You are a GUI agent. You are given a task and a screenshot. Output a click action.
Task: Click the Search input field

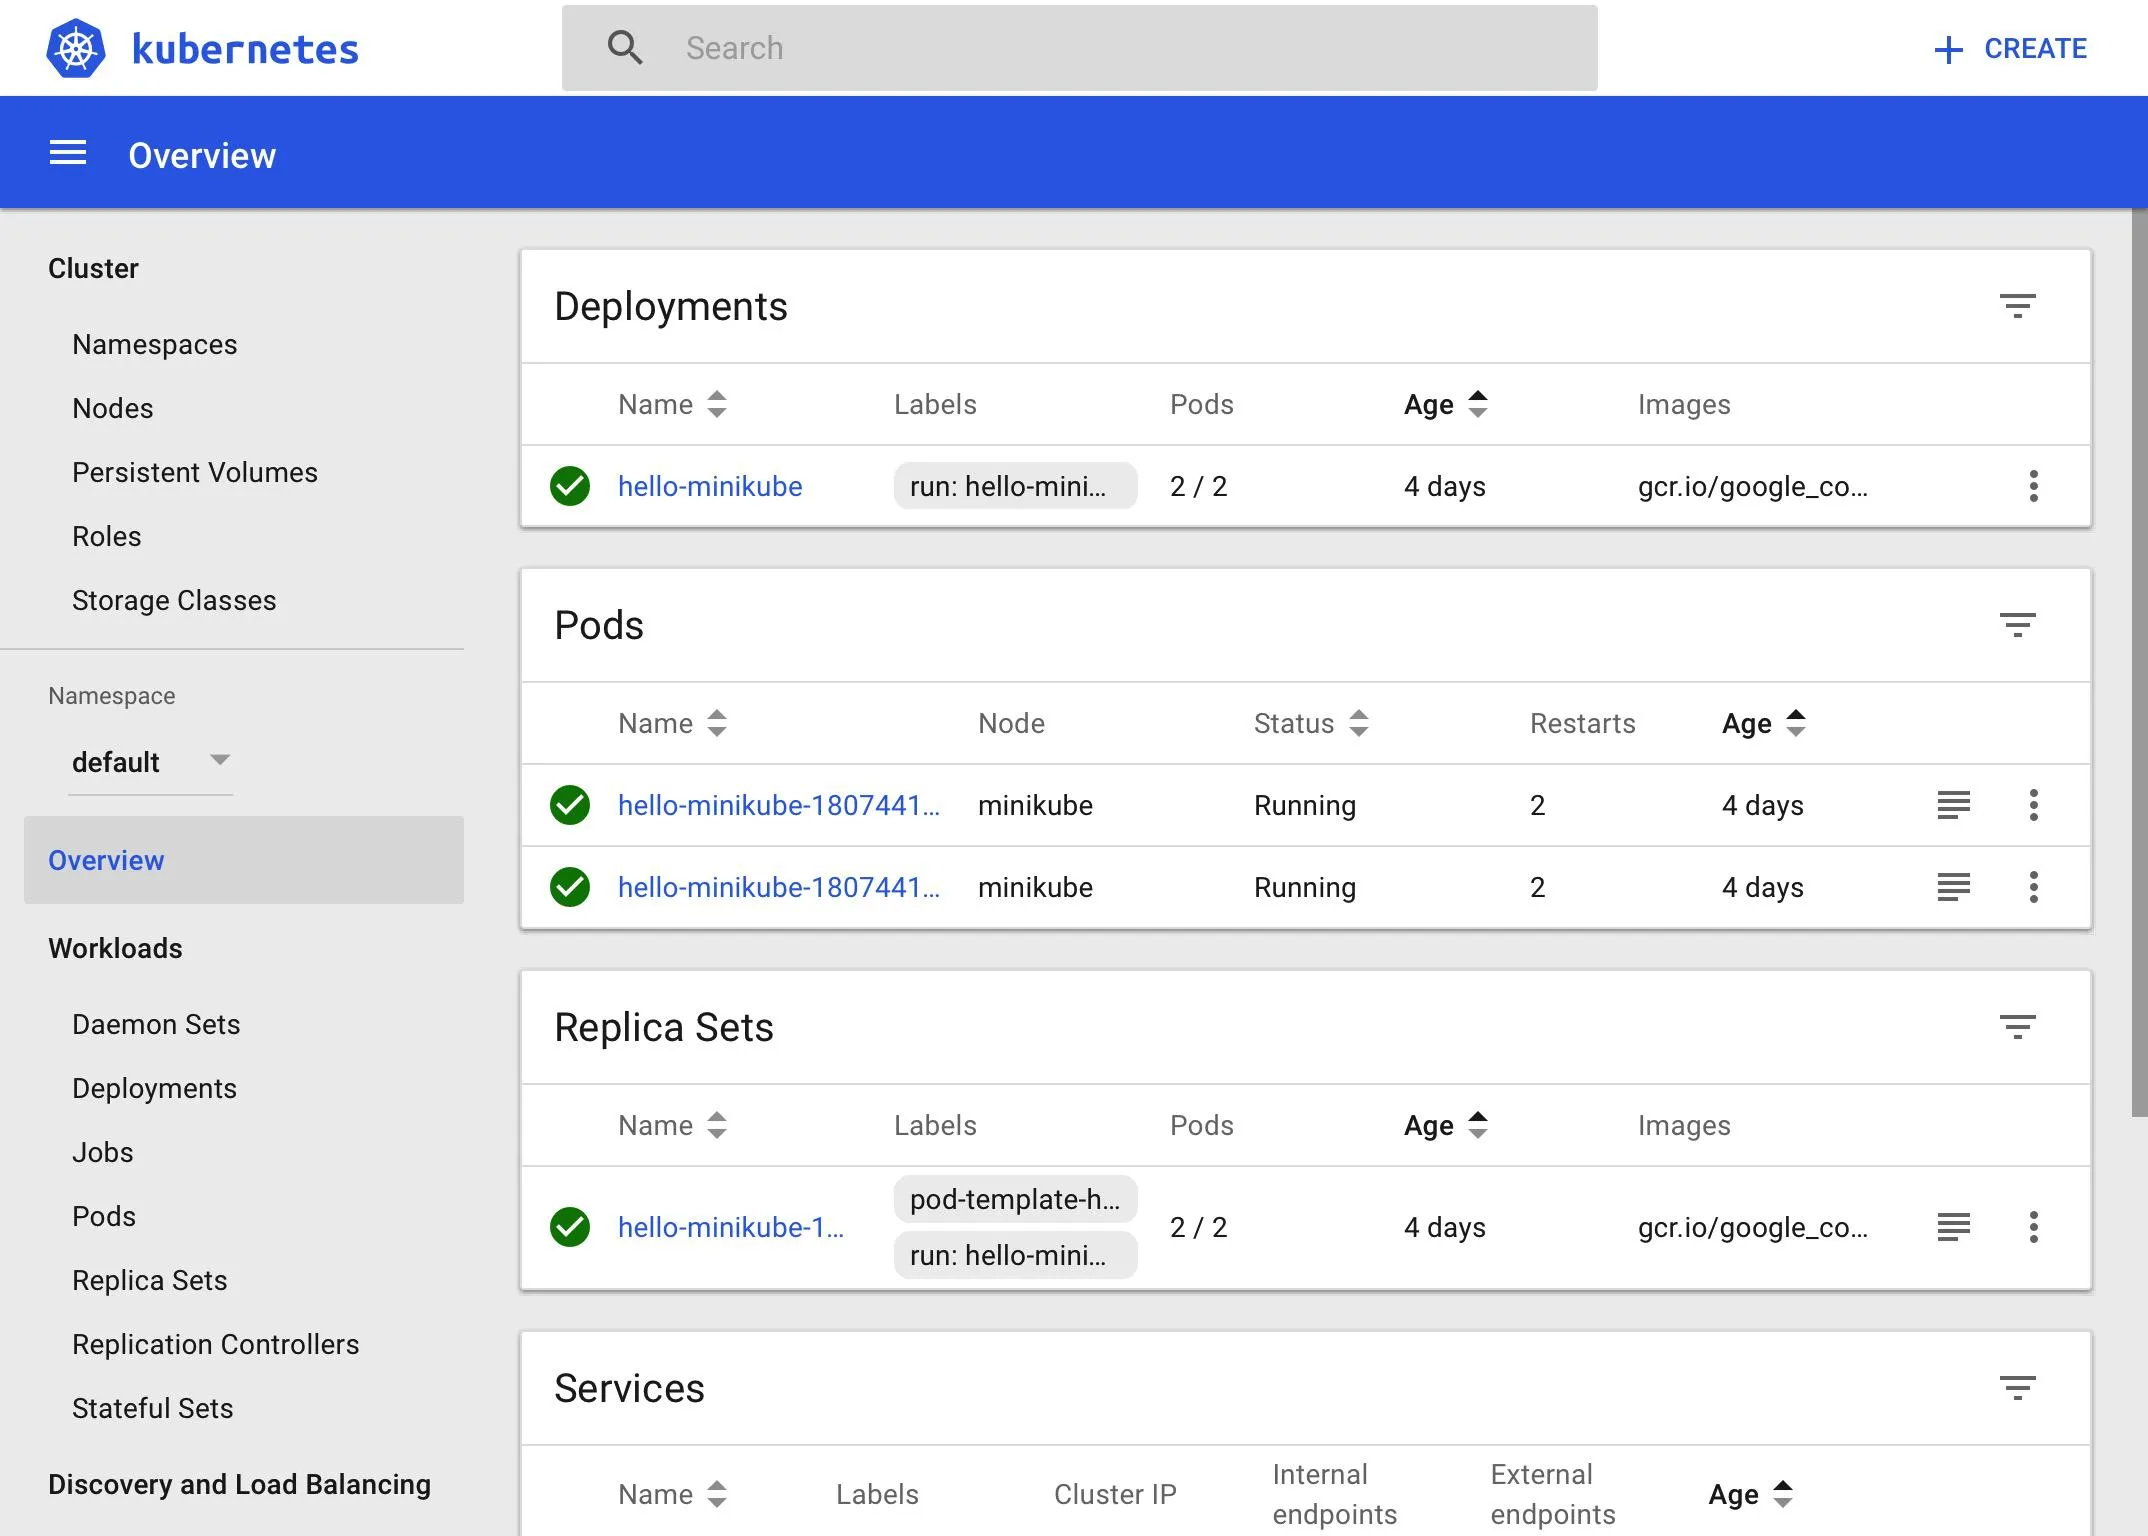[1080, 48]
